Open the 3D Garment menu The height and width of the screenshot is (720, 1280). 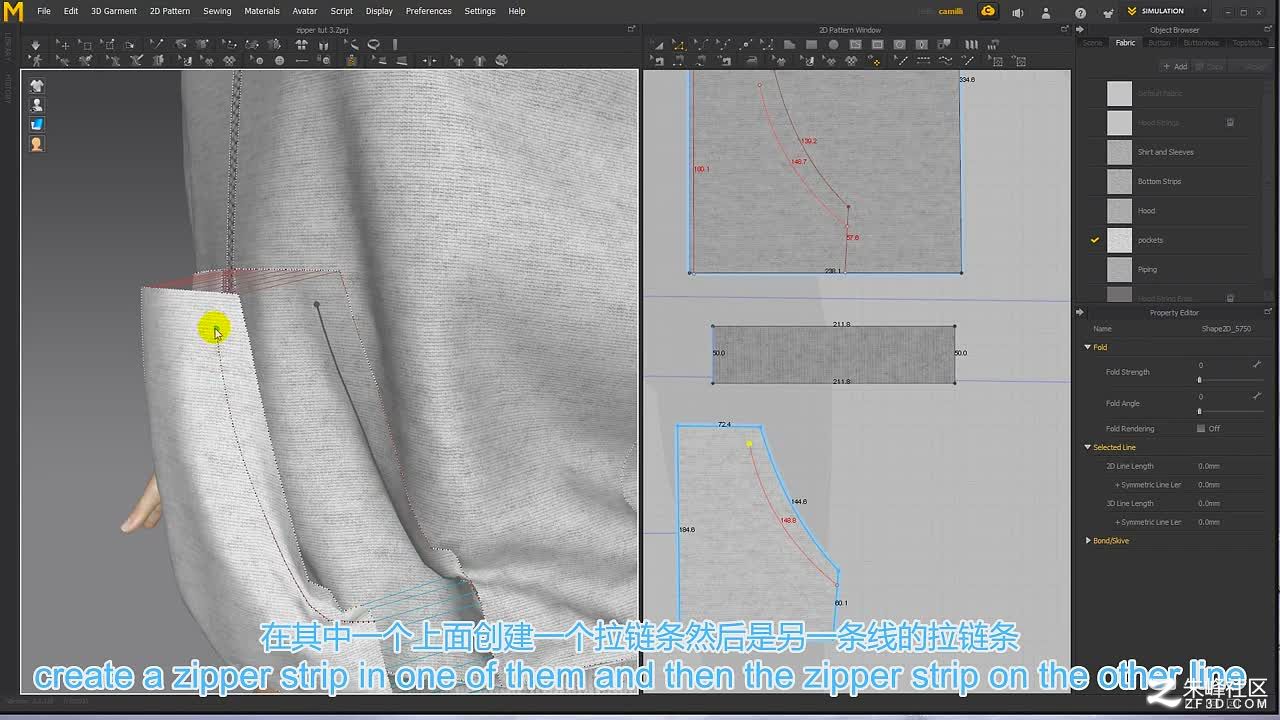pos(114,11)
